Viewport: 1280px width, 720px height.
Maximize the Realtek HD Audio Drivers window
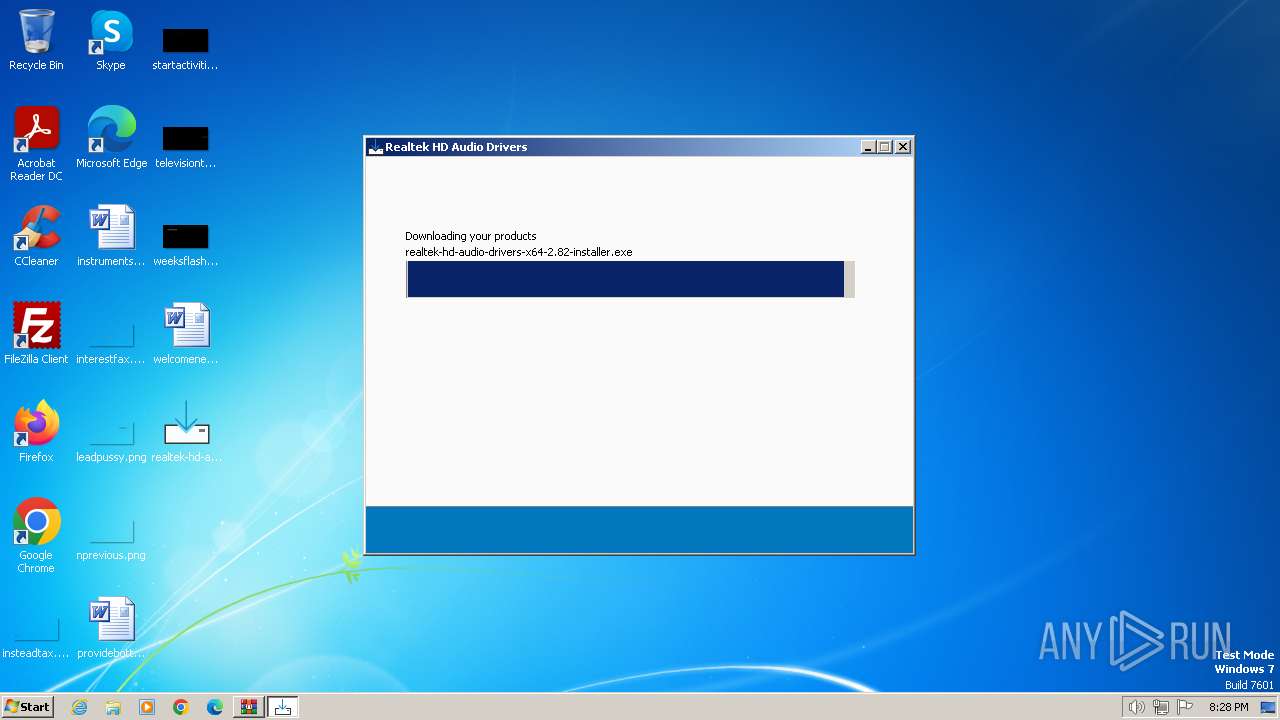885,147
